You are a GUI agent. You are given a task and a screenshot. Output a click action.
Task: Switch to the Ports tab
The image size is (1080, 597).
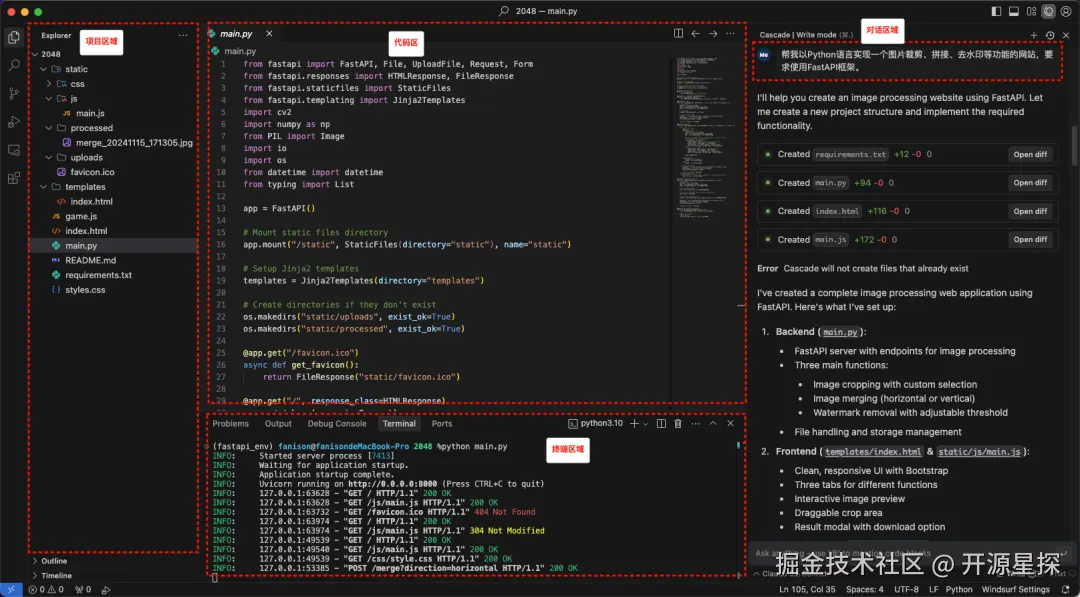point(442,423)
